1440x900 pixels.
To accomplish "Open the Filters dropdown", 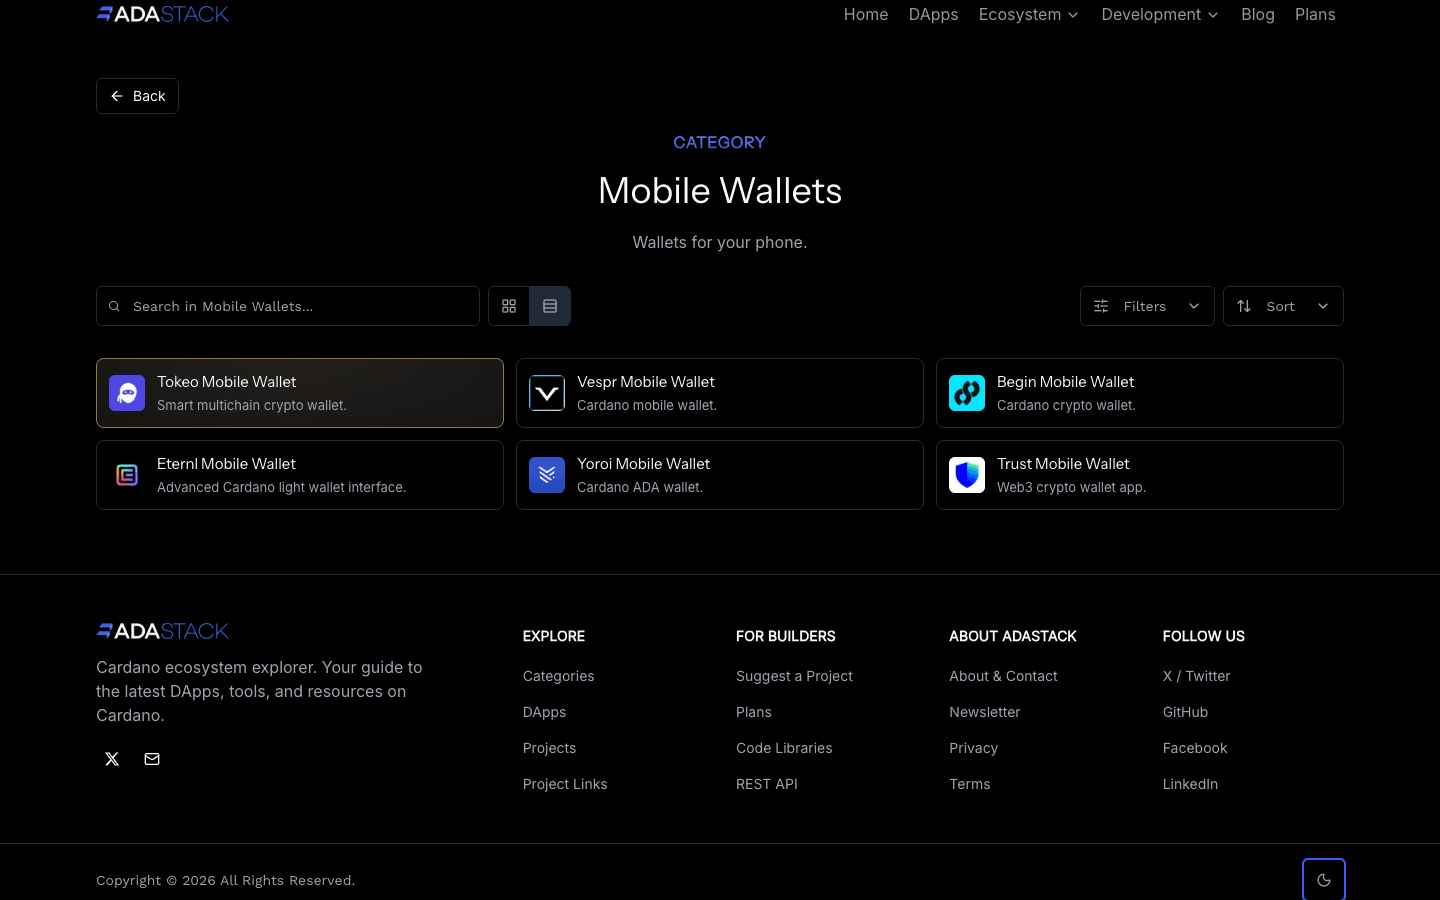I will [x=1146, y=306].
